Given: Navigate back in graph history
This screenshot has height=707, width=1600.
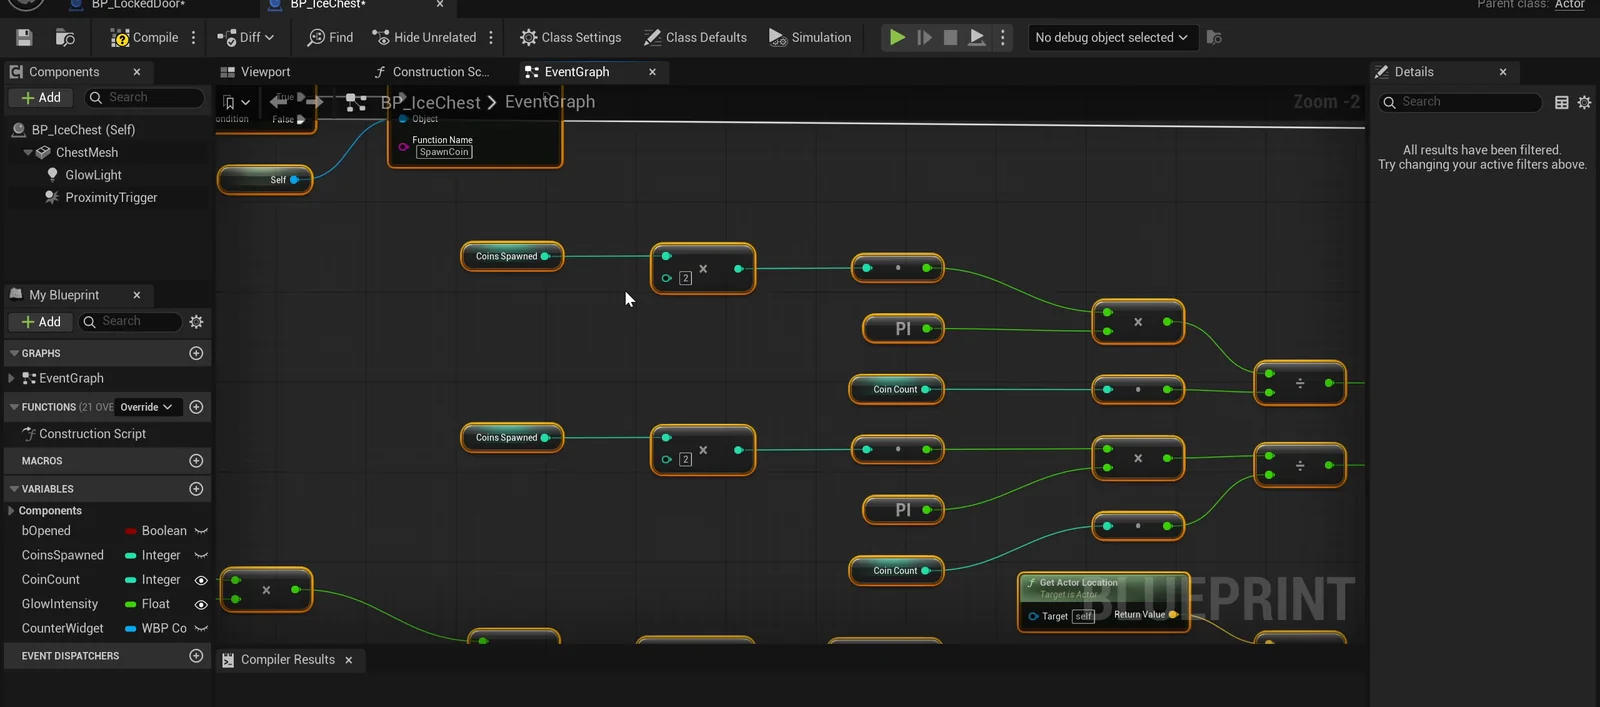Looking at the screenshot, I should [x=279, y=102].
